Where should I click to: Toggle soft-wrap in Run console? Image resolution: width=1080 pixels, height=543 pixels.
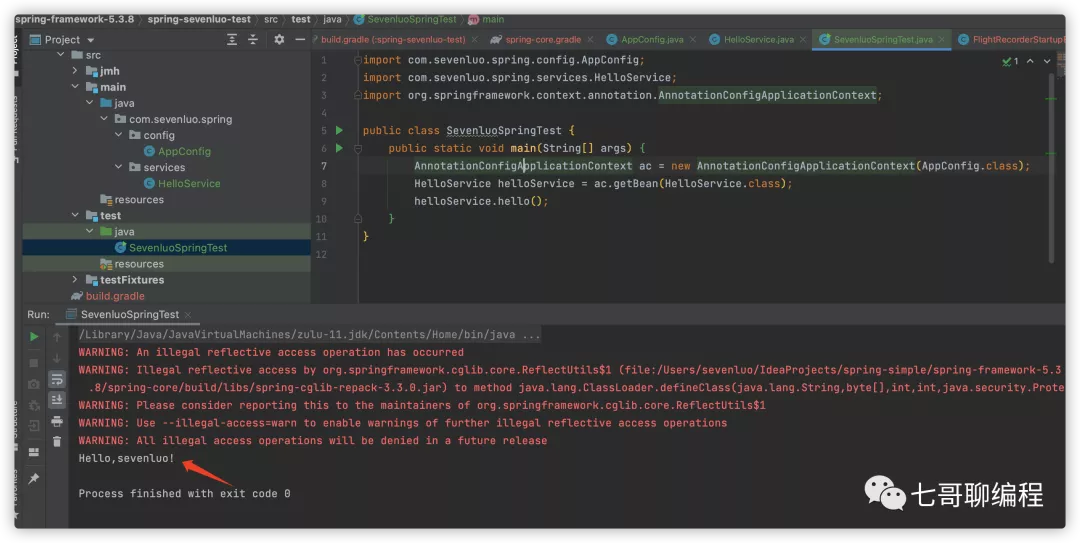(x=57, y=379)
